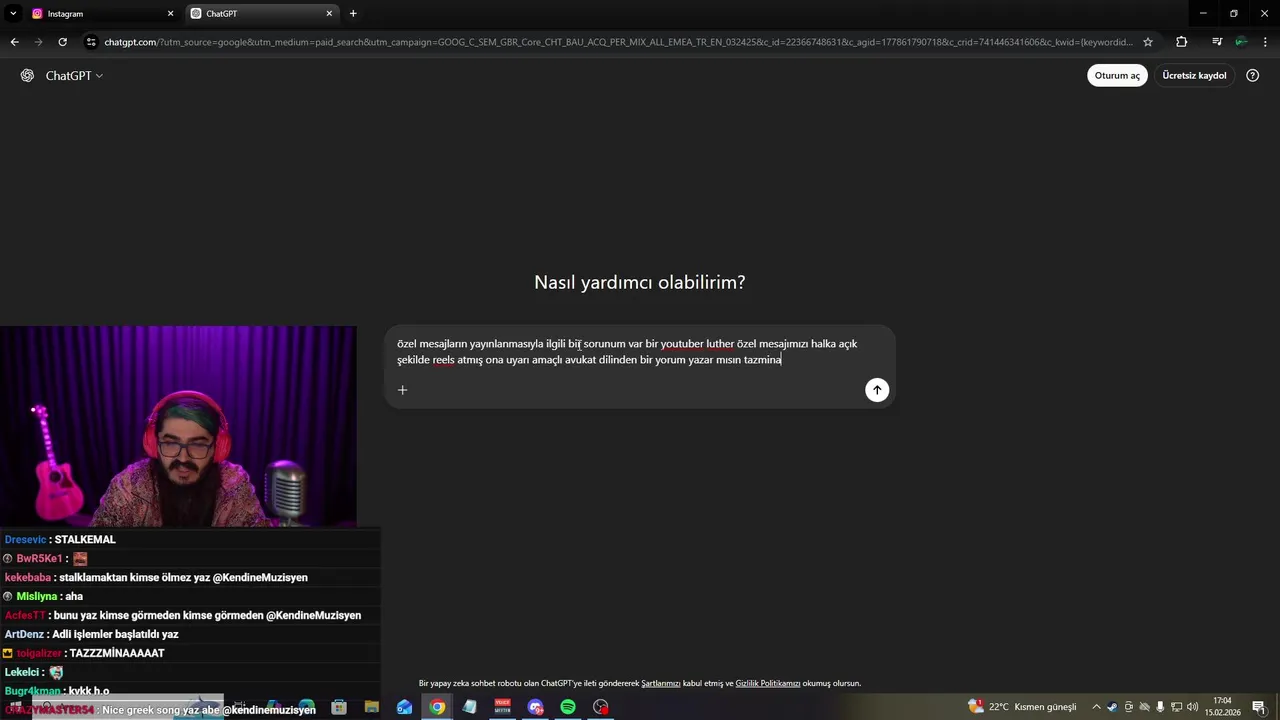Expand the ChatGPT model dropdown
This screenshot has height=720, width=1280.
75,76
